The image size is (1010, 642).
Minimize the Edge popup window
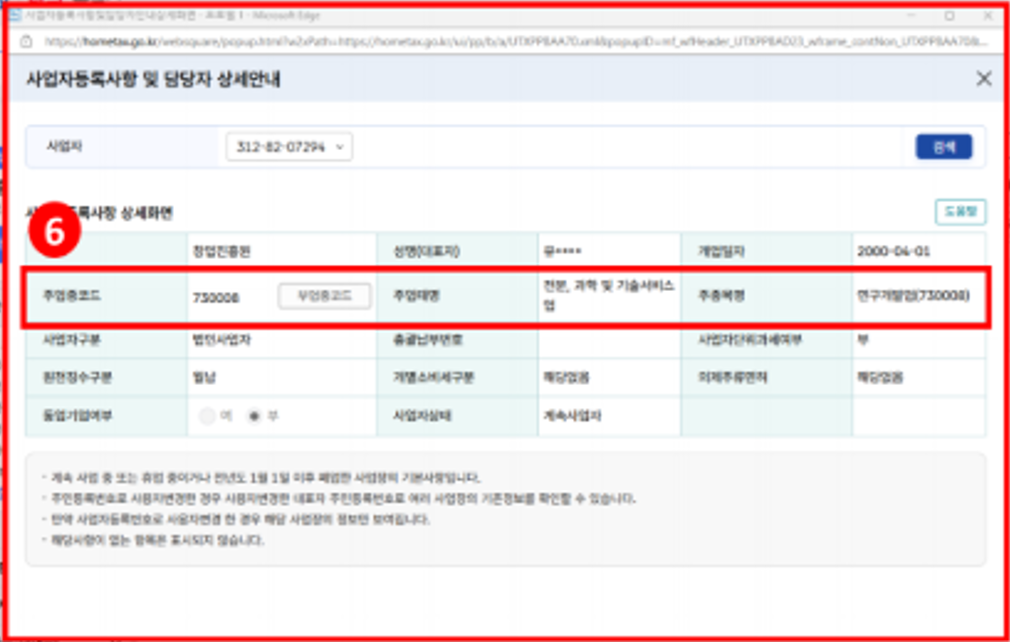(911, 16)
